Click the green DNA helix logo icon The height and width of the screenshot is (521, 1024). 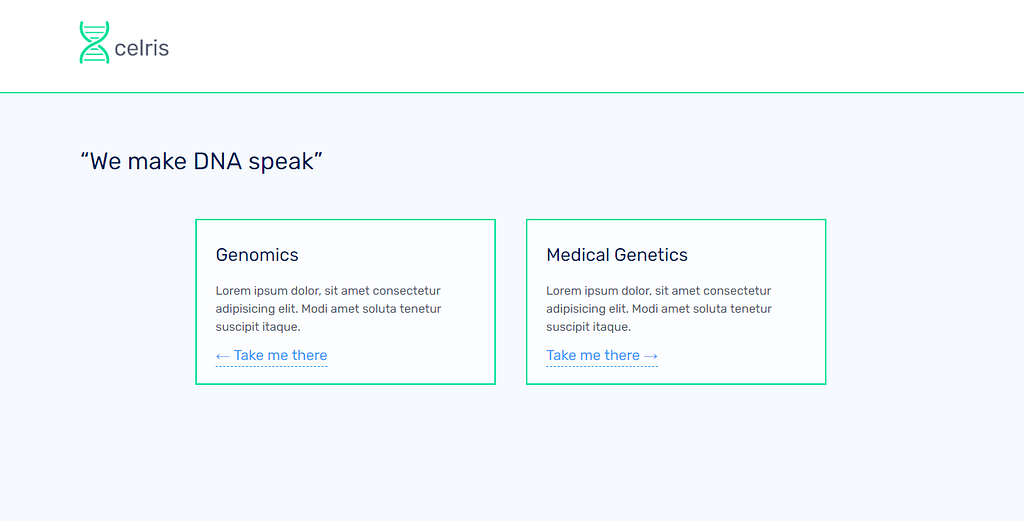click(x=94, y=43)
